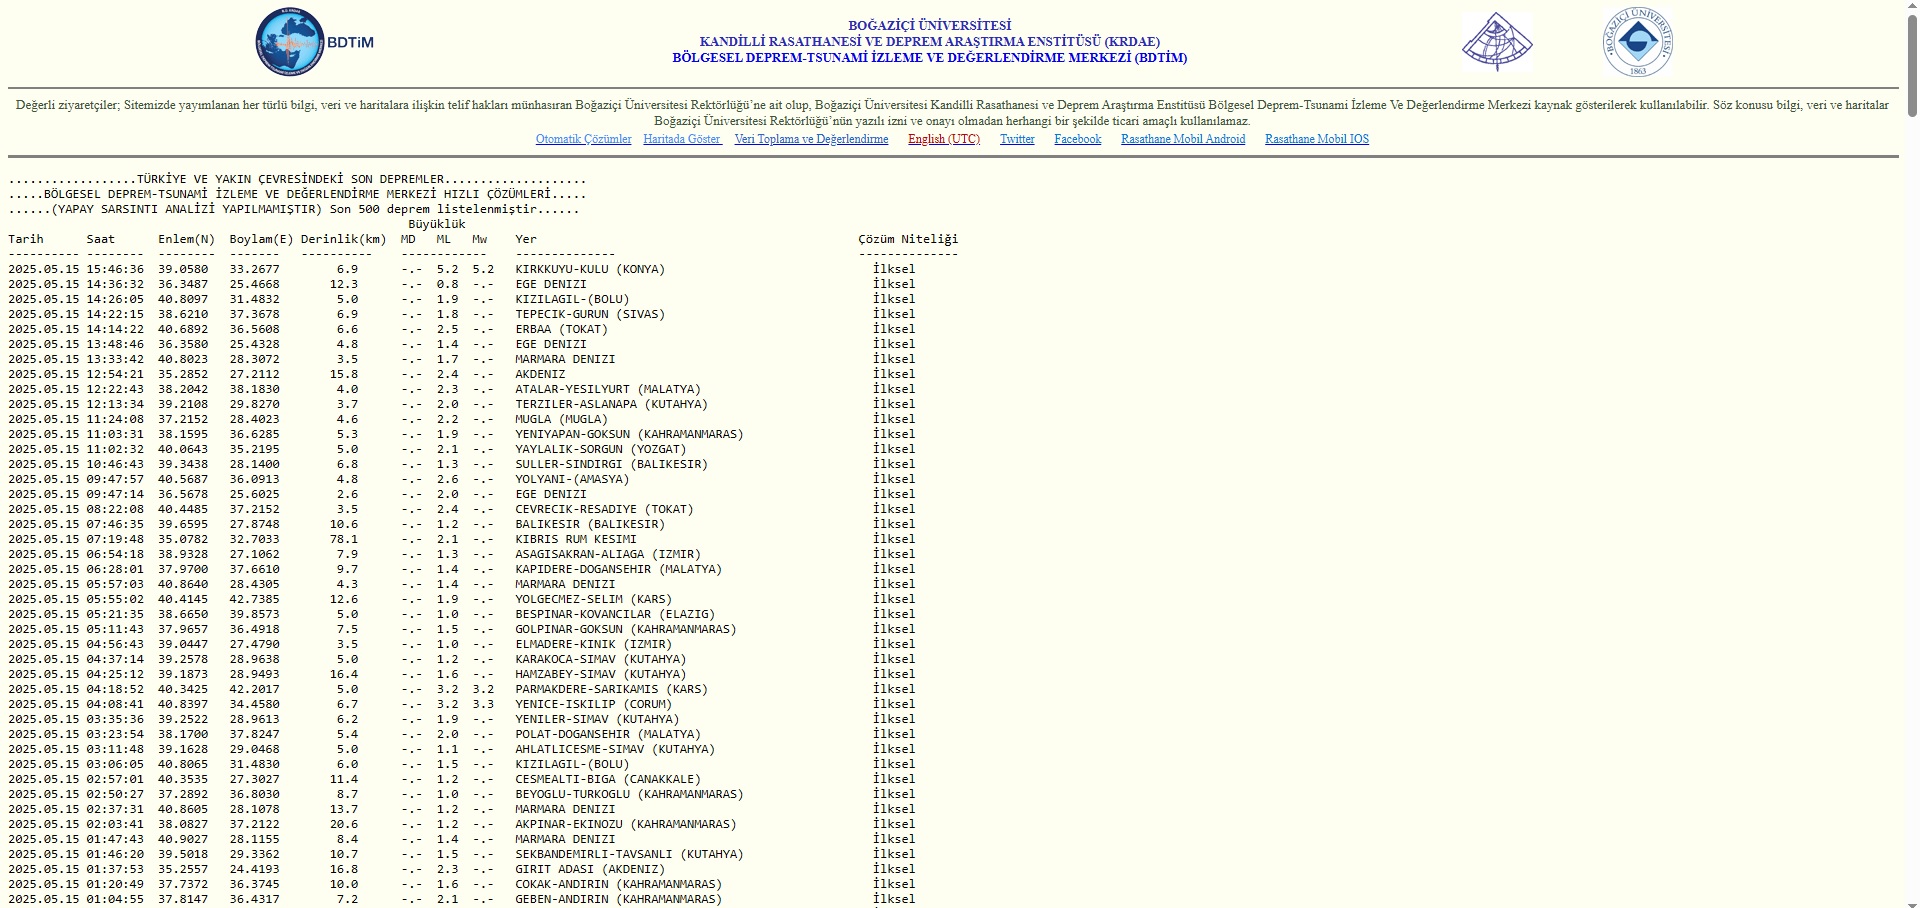
Task: Click YENILER-SIMAV (KUTAHYA) entry
Action: [597, 719]
